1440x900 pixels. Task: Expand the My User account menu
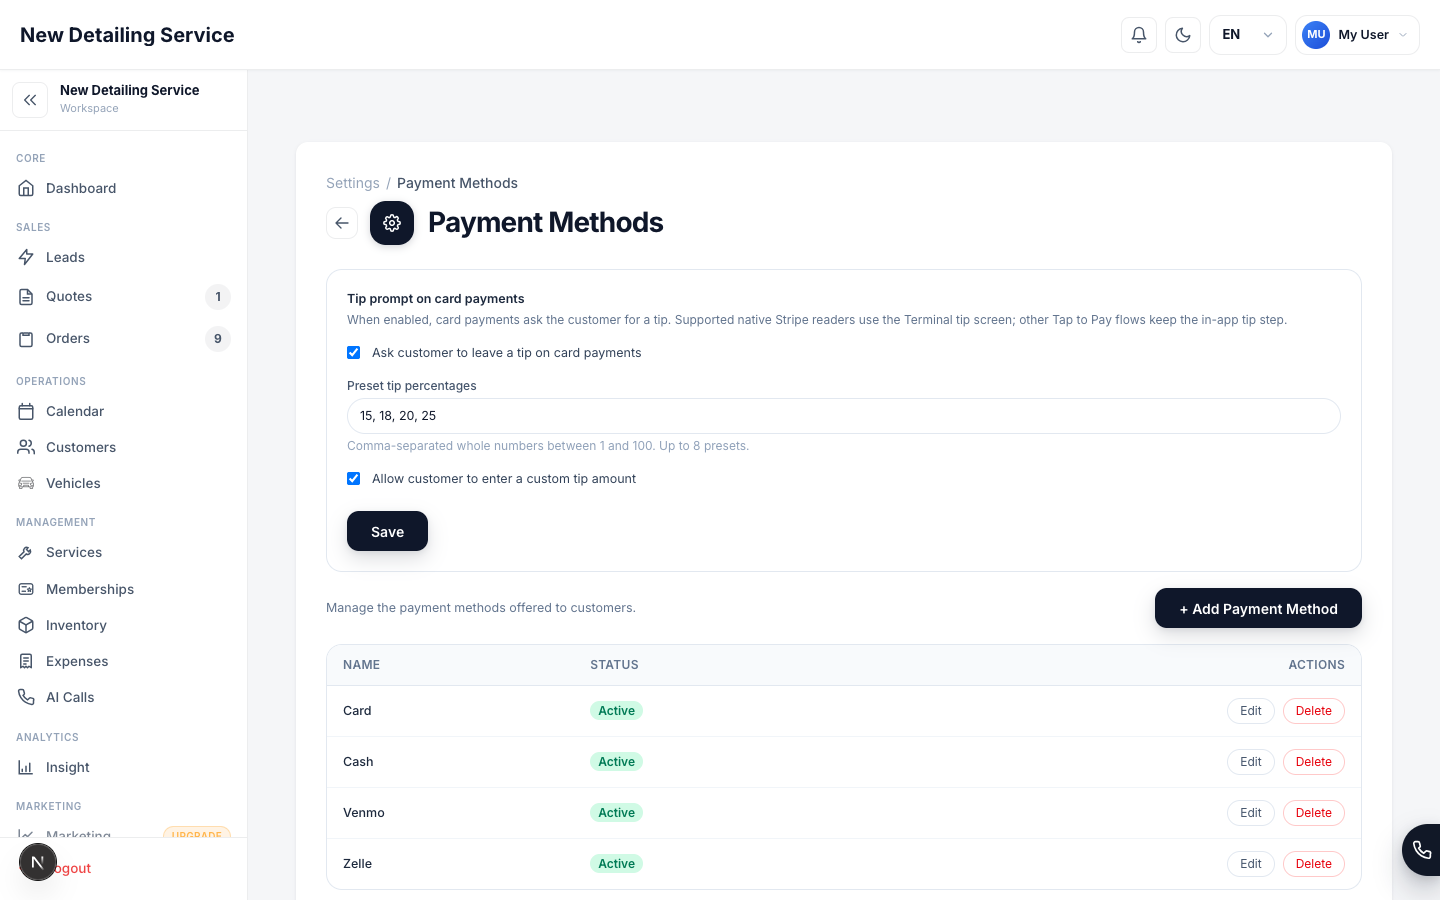click(1357, 35)
